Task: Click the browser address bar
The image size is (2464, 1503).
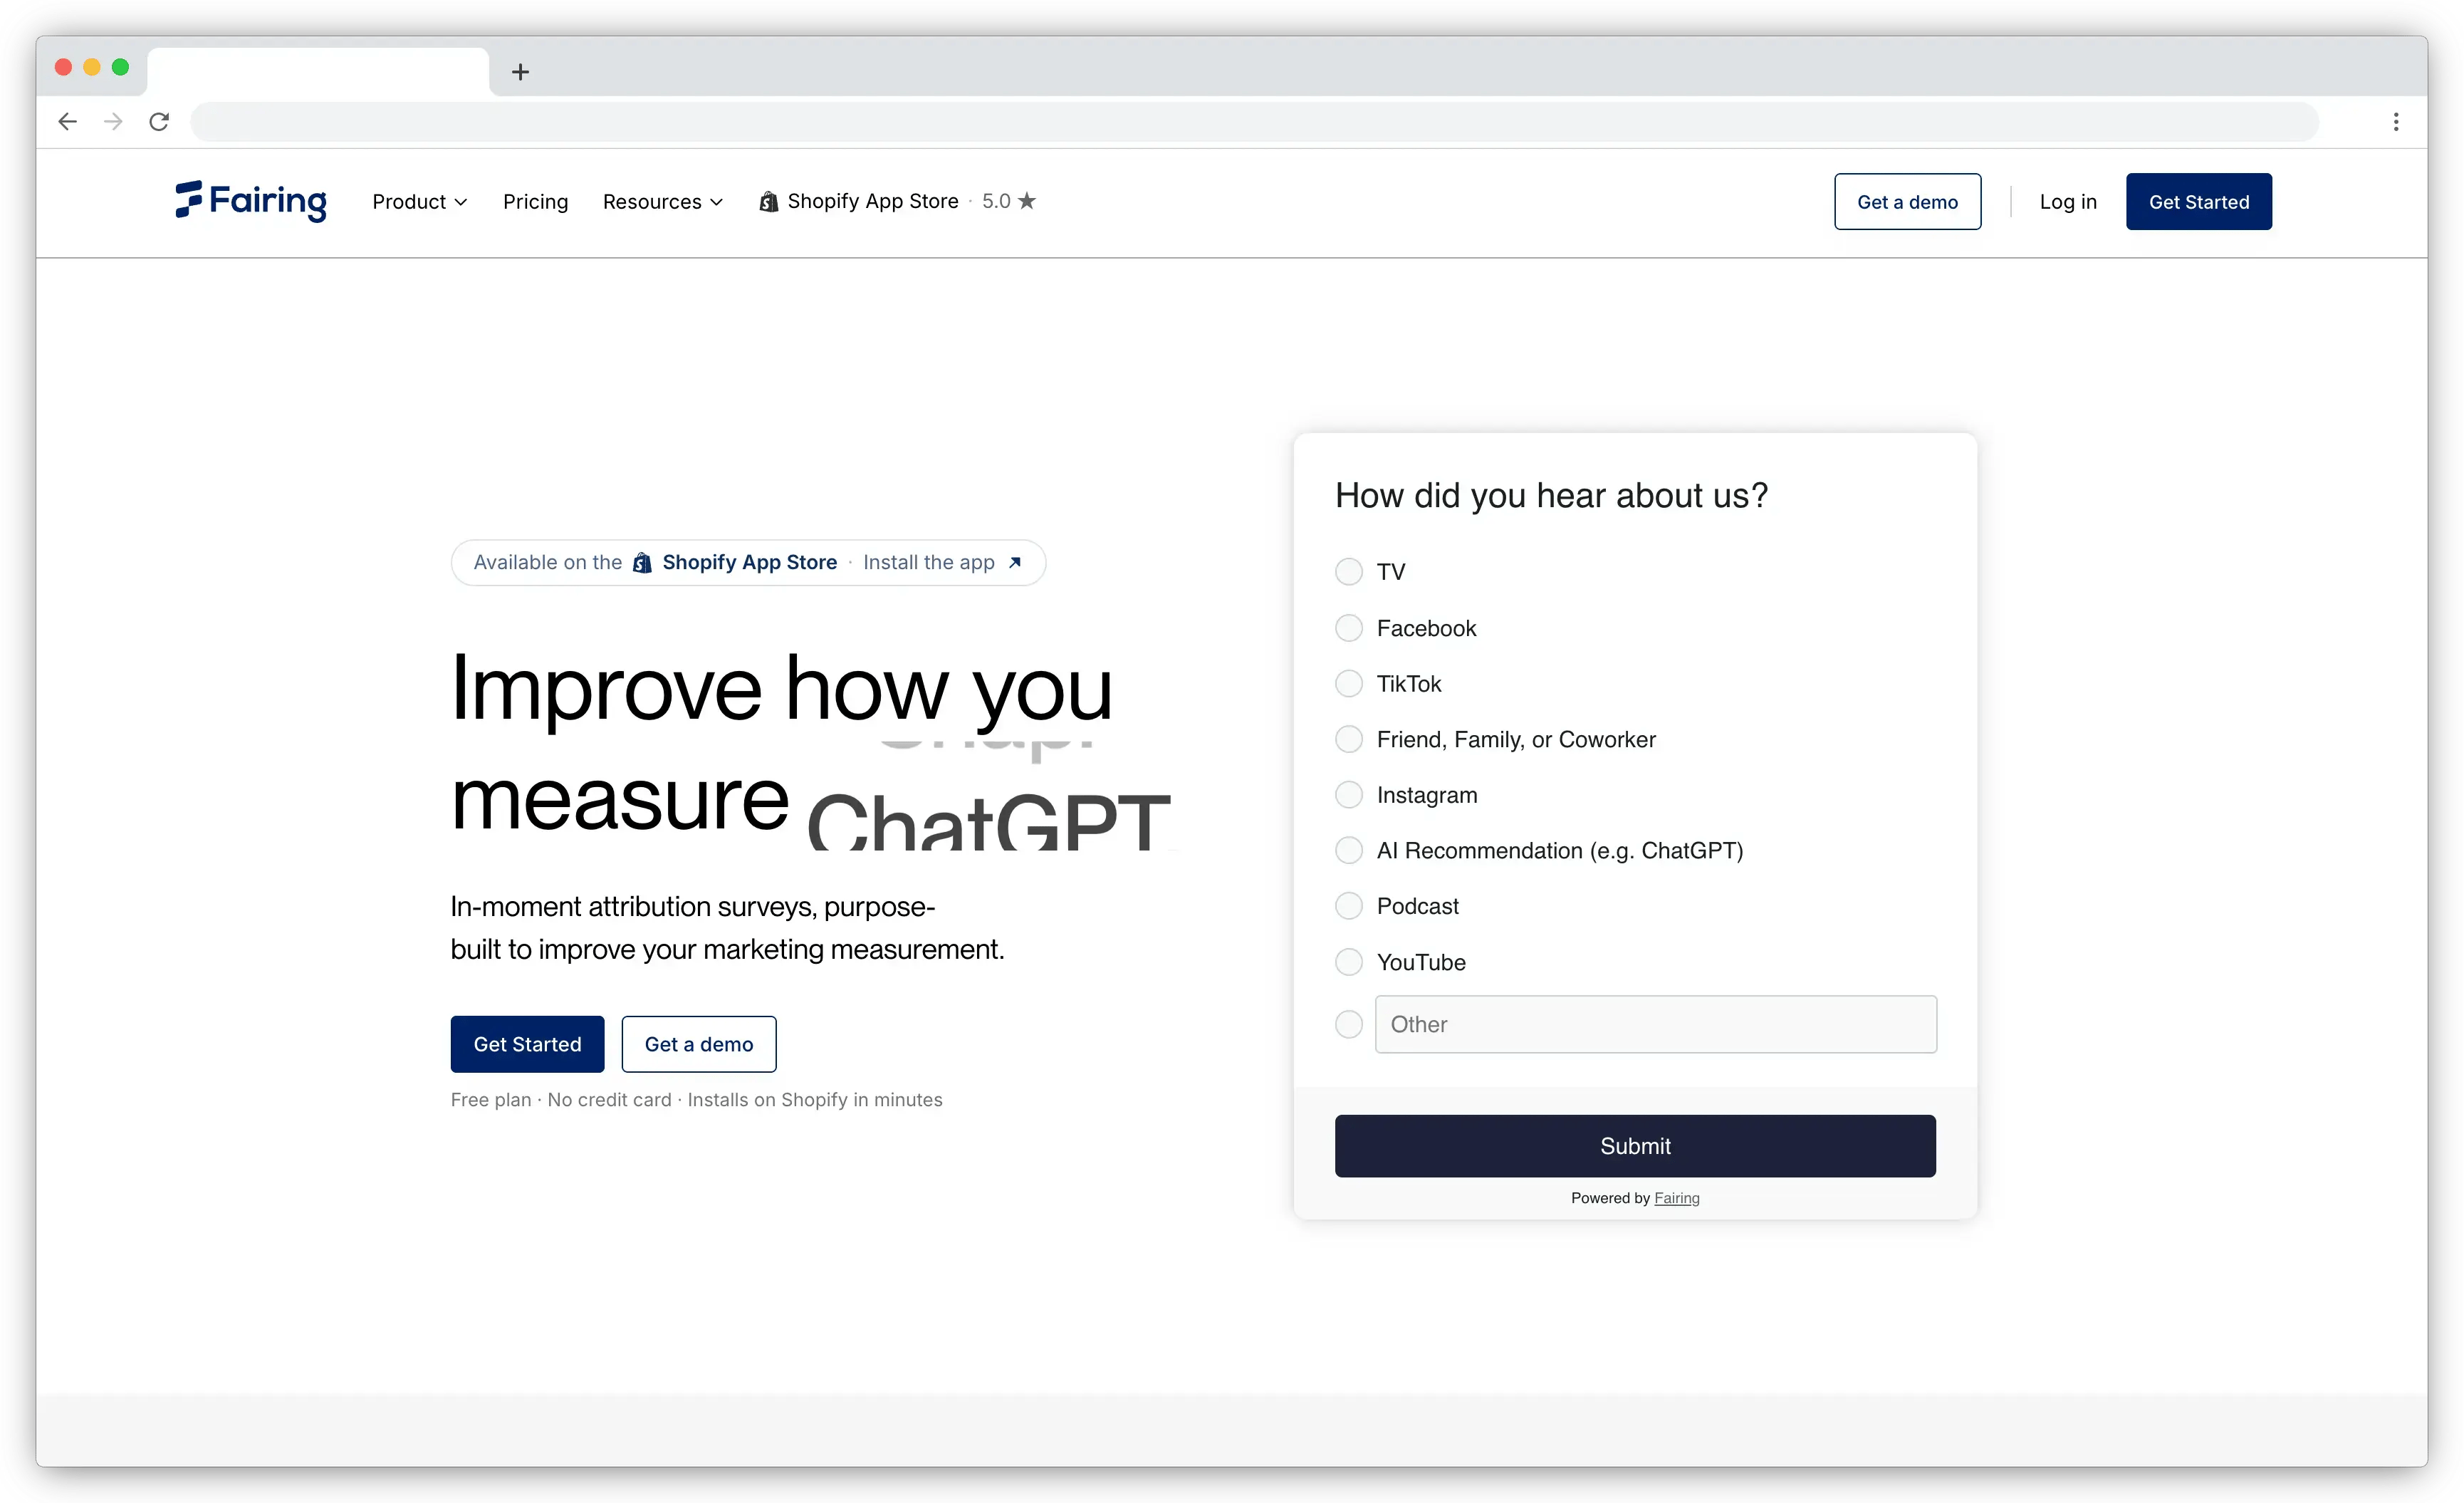Action: point(1254,122)
